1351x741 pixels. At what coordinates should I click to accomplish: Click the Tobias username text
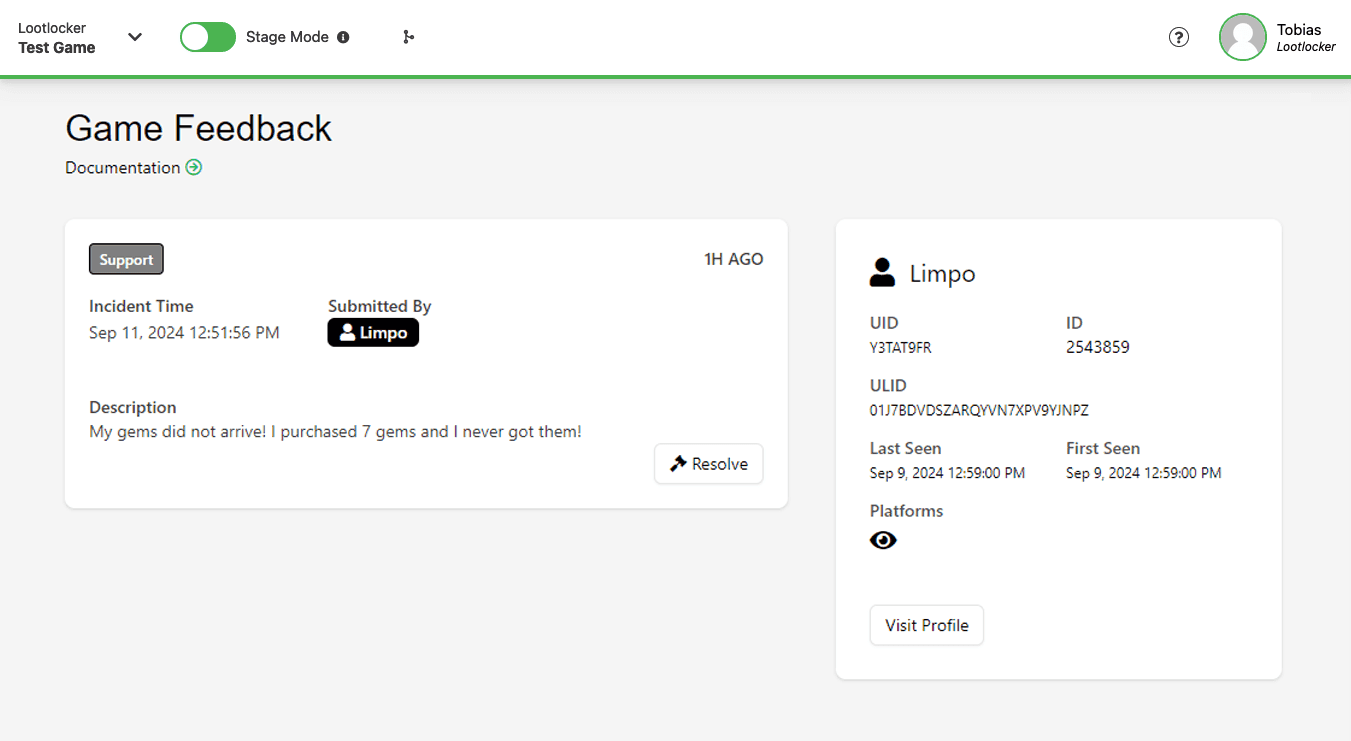1299,29
